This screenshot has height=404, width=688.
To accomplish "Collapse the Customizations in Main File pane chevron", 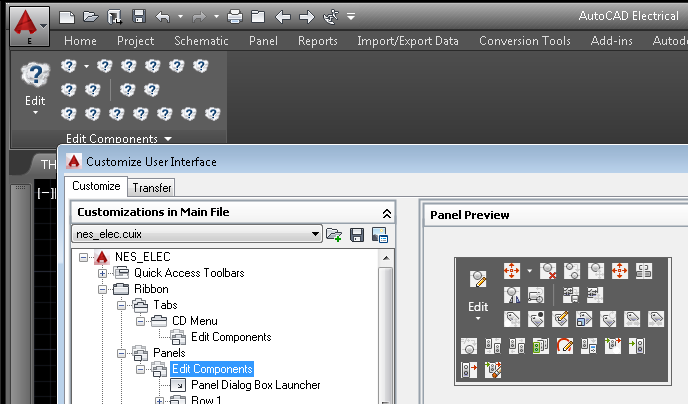I will (387, 214).
